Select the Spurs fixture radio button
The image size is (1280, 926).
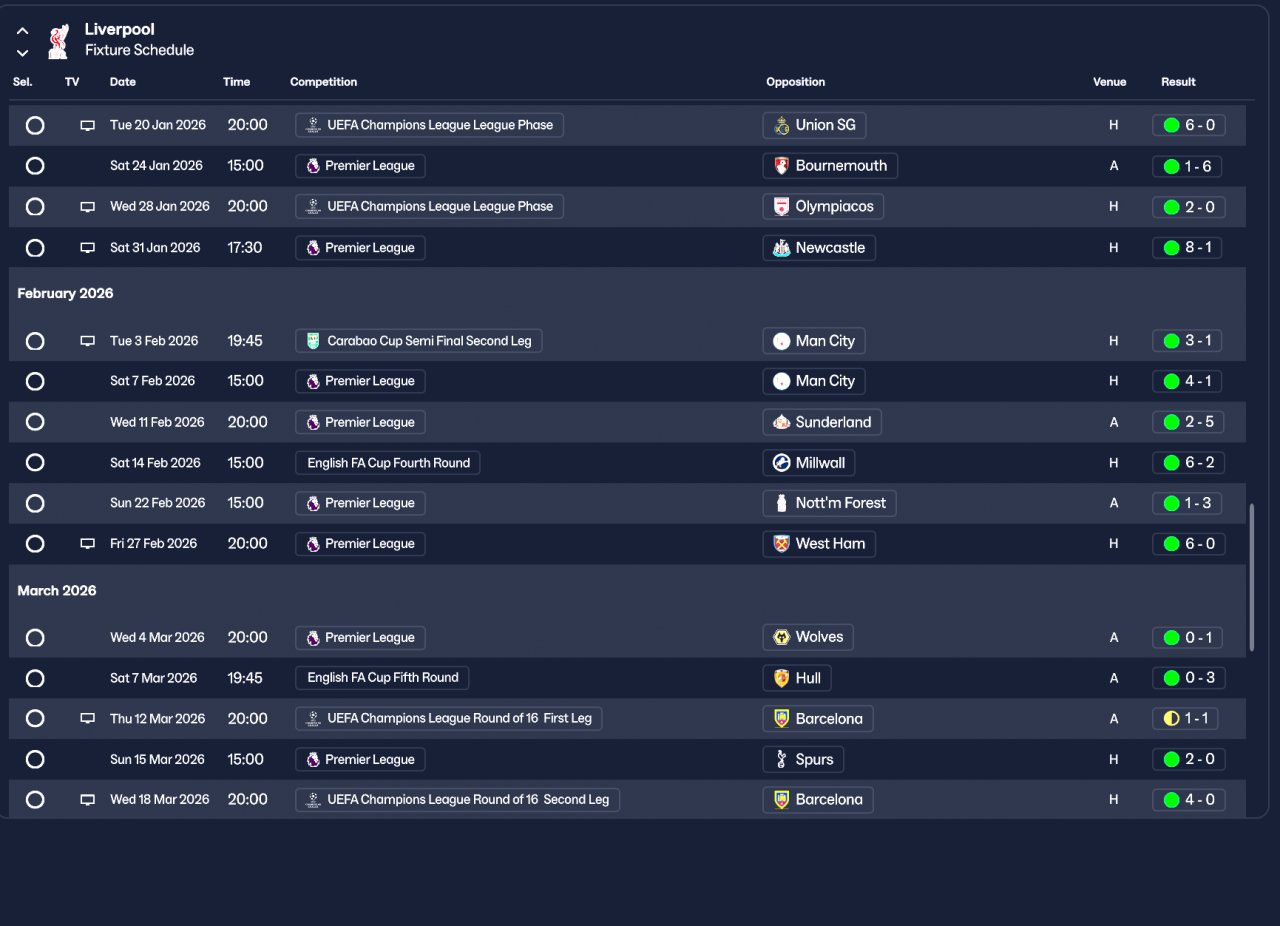click(35, 760)
